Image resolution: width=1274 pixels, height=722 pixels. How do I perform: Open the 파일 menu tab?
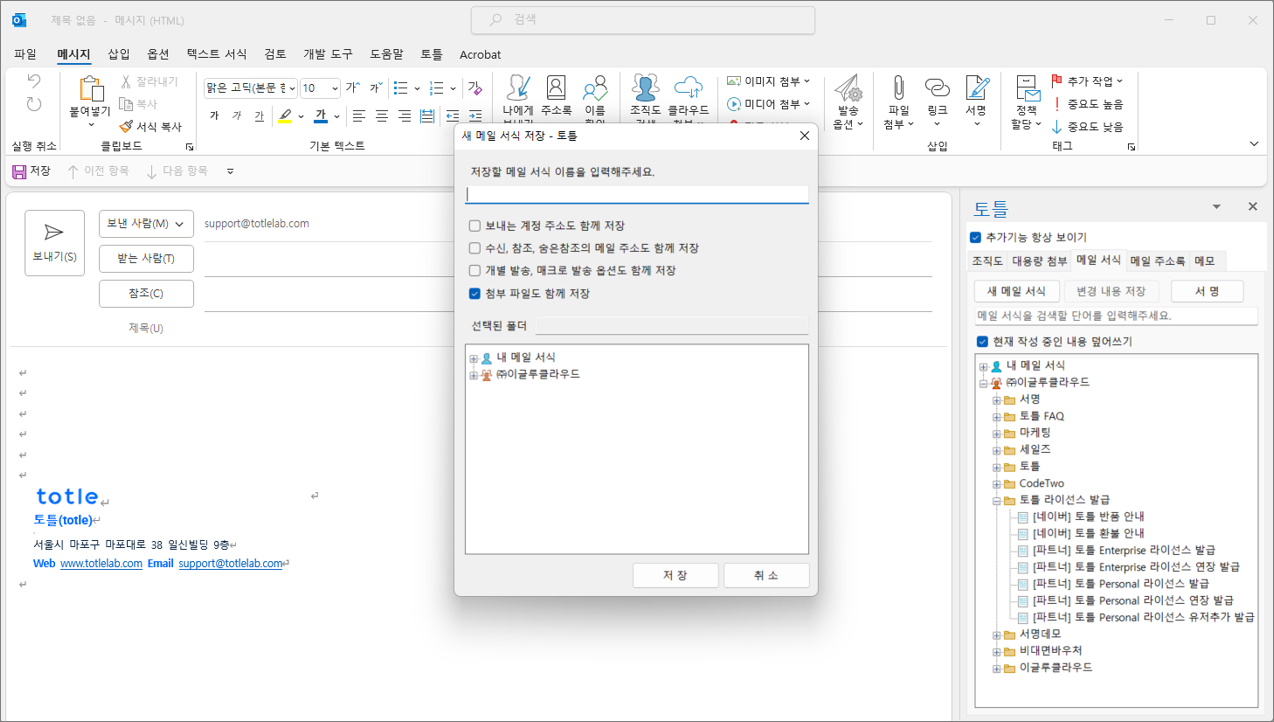(25, 54)
